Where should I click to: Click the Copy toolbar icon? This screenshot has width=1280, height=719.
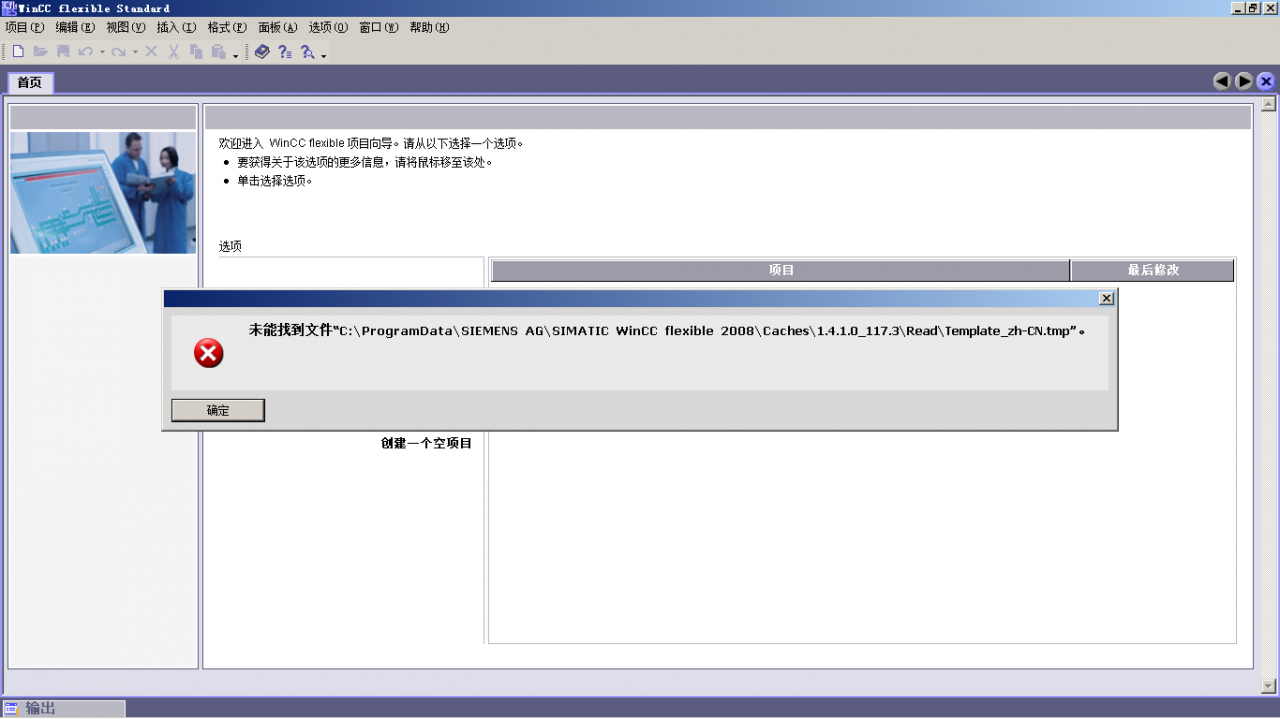(196, 51)
